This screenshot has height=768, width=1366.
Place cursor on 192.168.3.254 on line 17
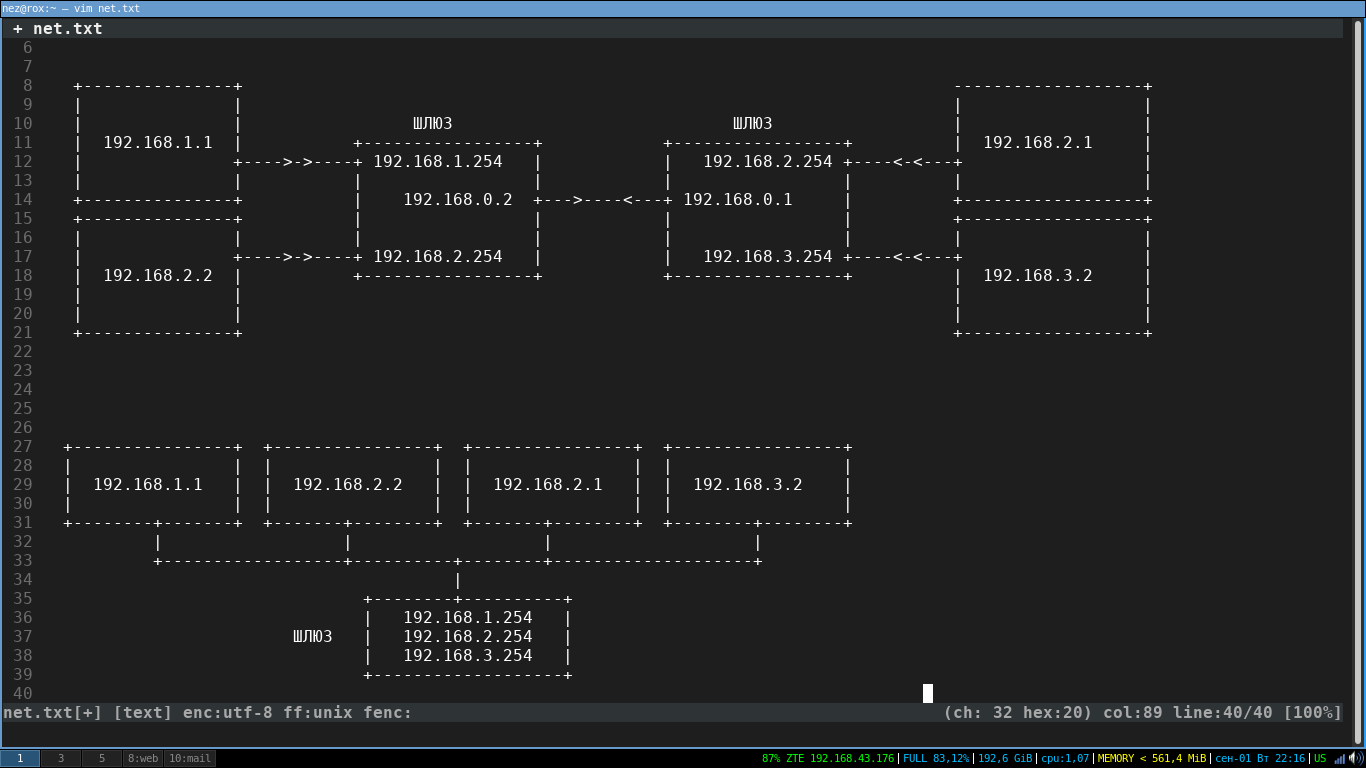point(768,256)
